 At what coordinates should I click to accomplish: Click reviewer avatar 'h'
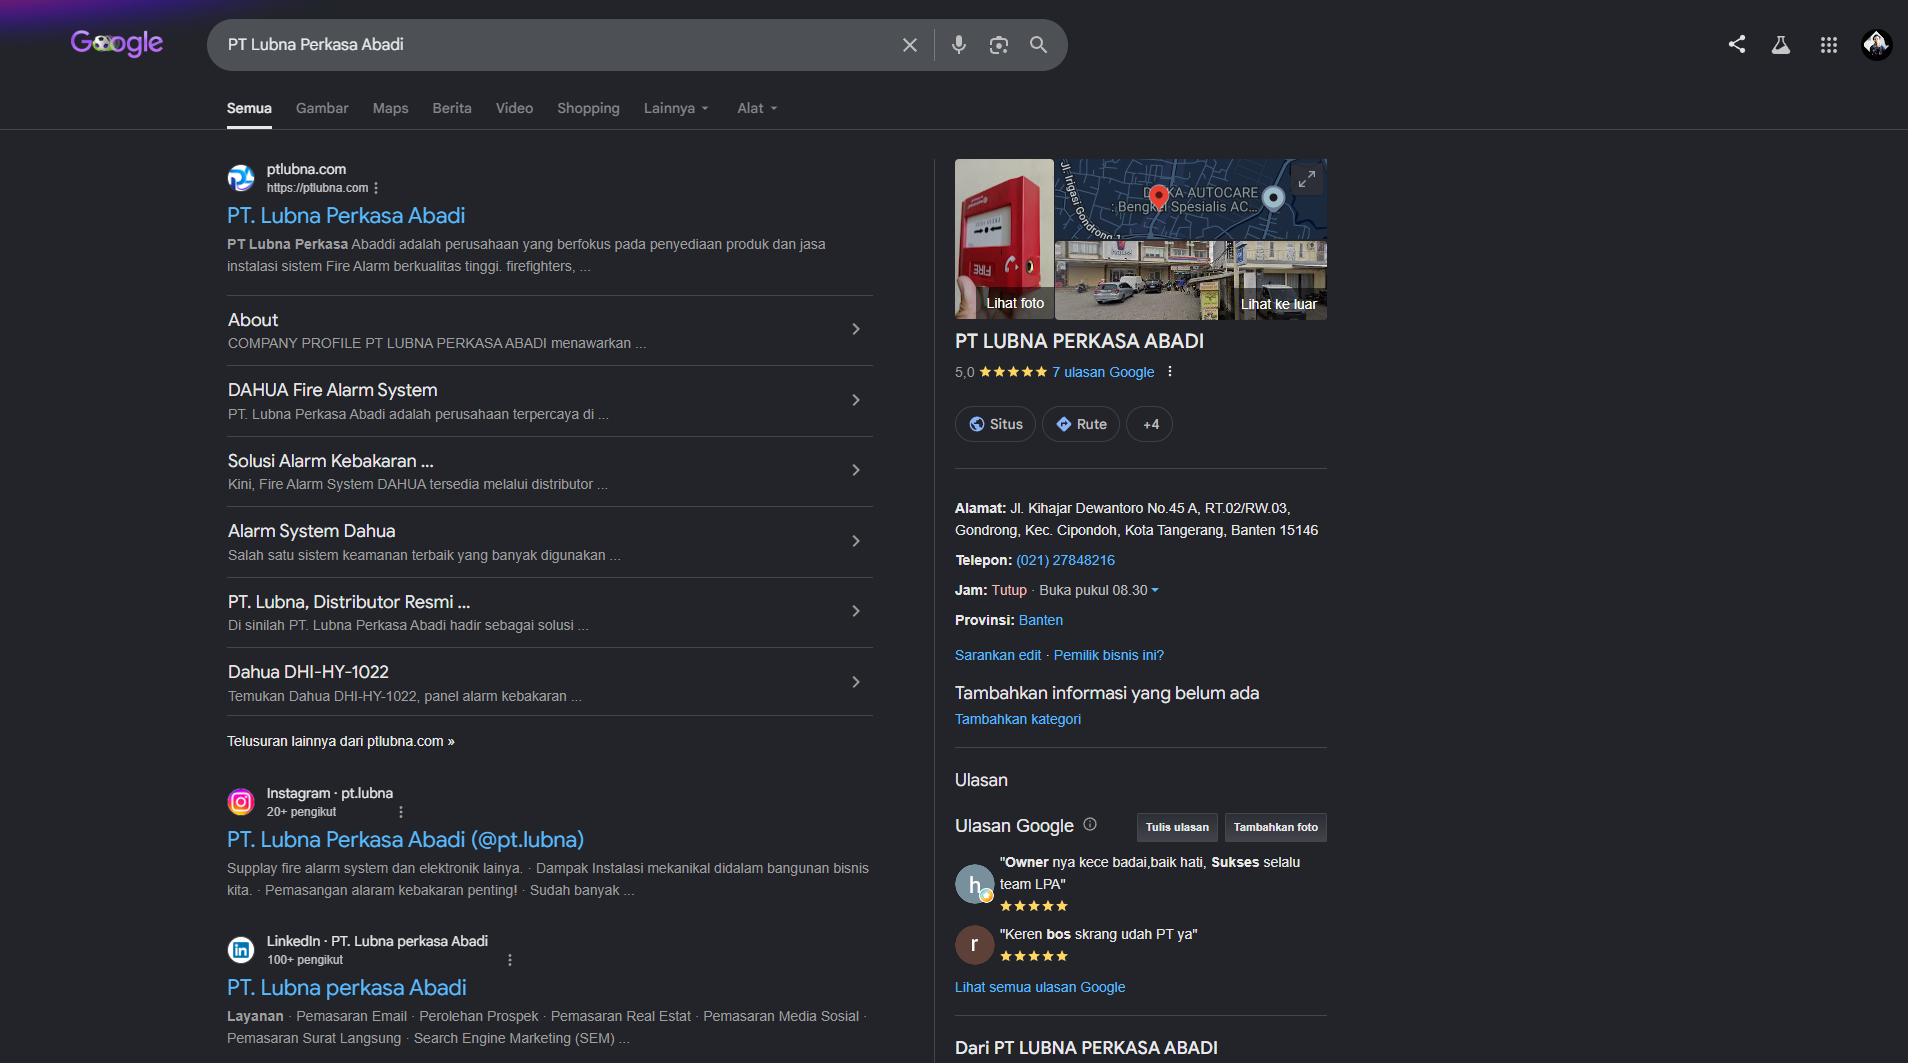tap(975, 885)
